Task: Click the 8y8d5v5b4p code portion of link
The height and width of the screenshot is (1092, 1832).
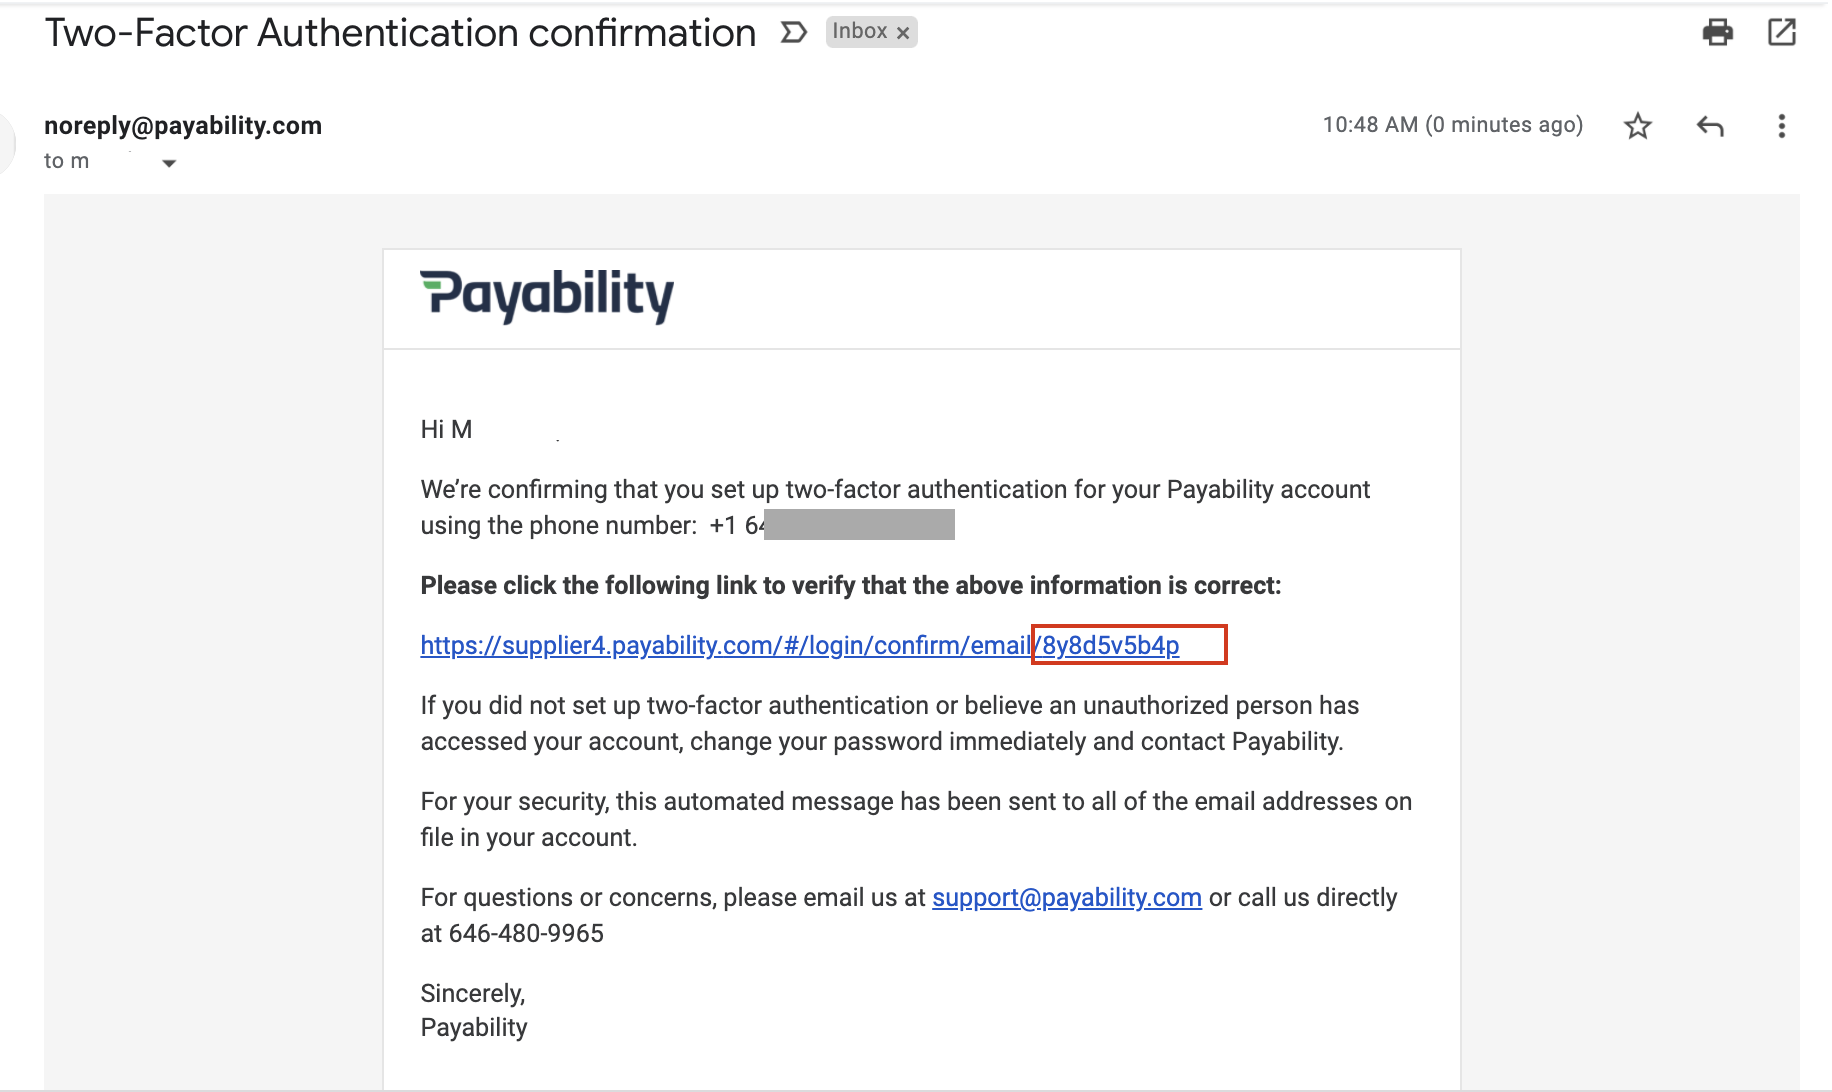Action: pyautogui.click(x=1110, y=646)
